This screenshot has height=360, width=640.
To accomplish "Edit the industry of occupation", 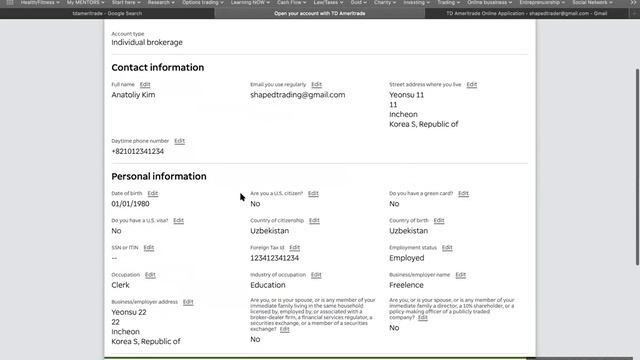I will point(316,275).
